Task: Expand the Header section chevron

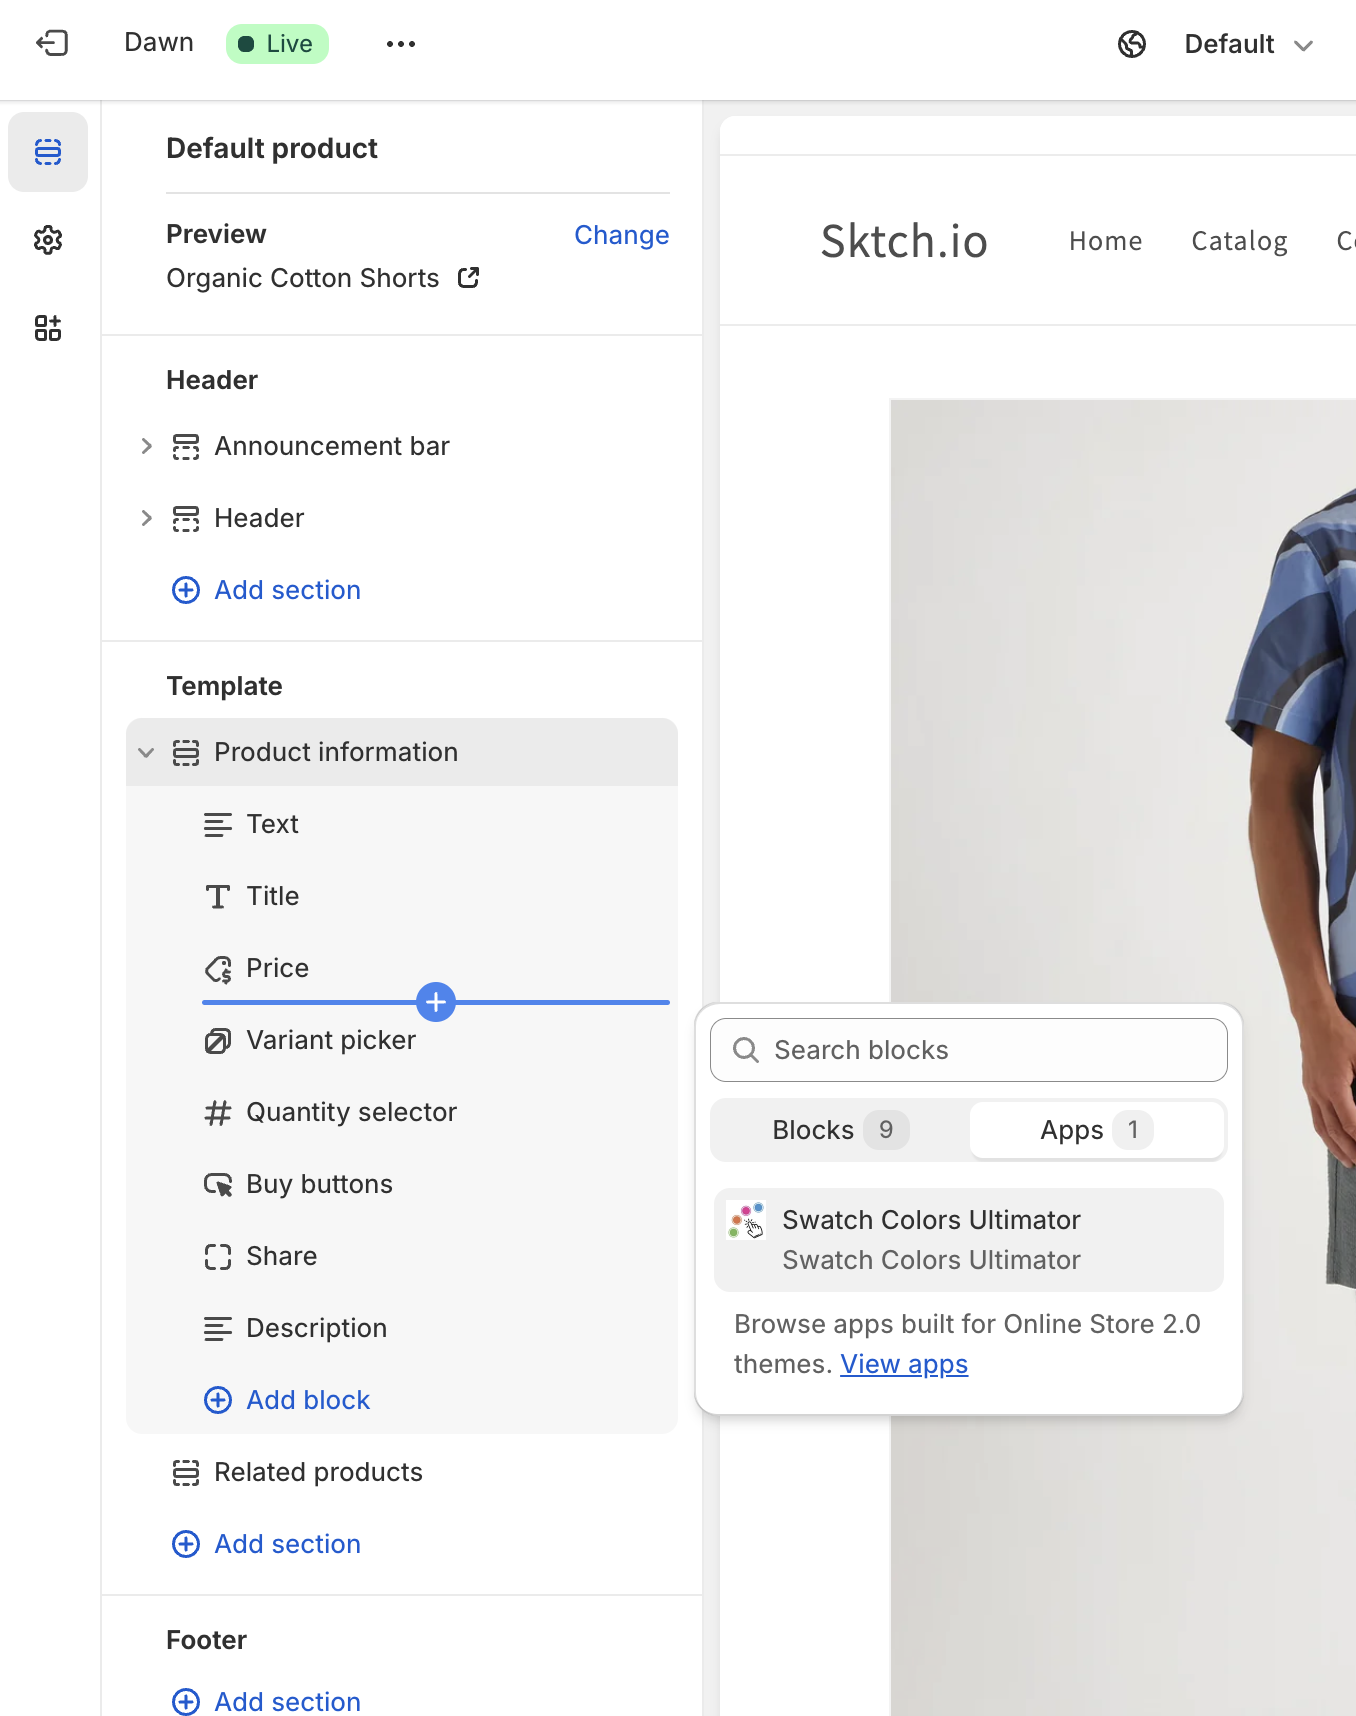Action: tap(147, 518)
